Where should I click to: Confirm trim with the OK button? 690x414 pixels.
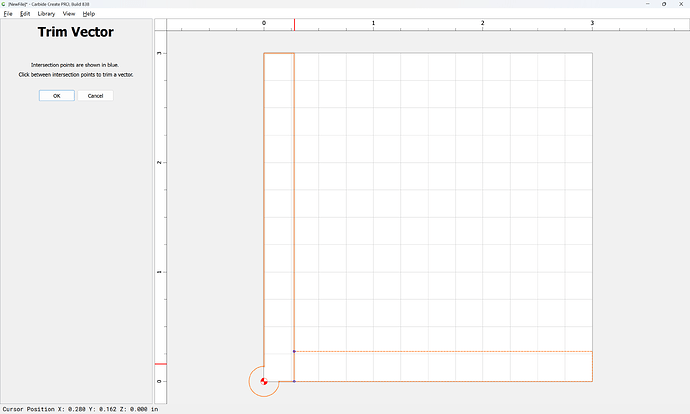click(x=57, y=95)
